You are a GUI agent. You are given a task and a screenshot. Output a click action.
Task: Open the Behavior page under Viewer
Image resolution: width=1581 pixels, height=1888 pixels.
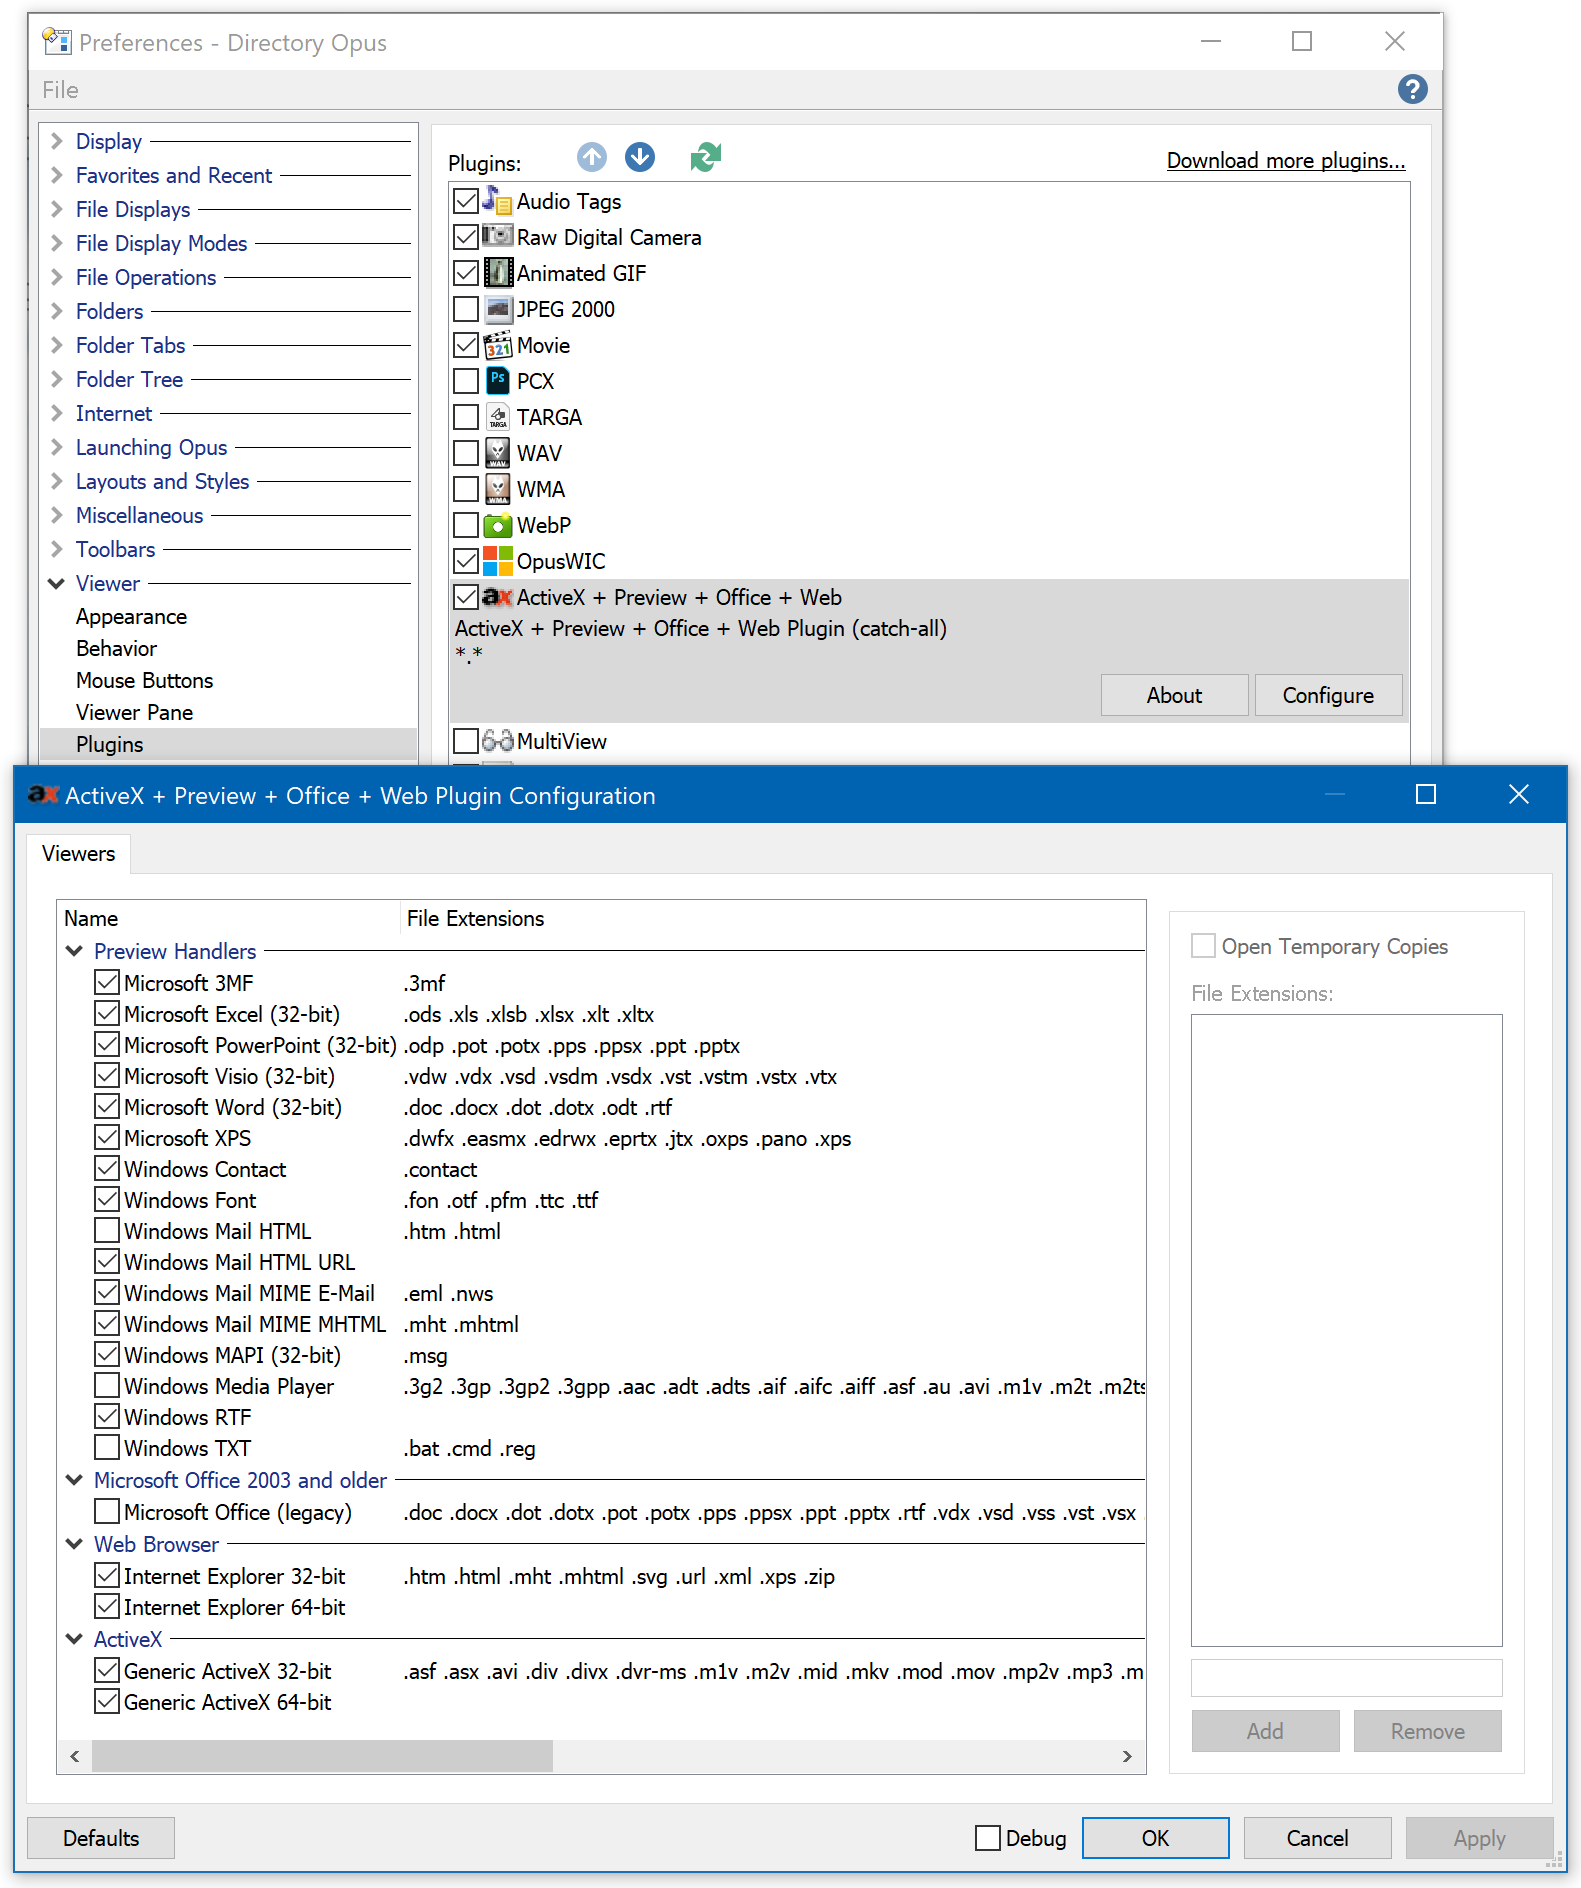[x=116, y=649]
